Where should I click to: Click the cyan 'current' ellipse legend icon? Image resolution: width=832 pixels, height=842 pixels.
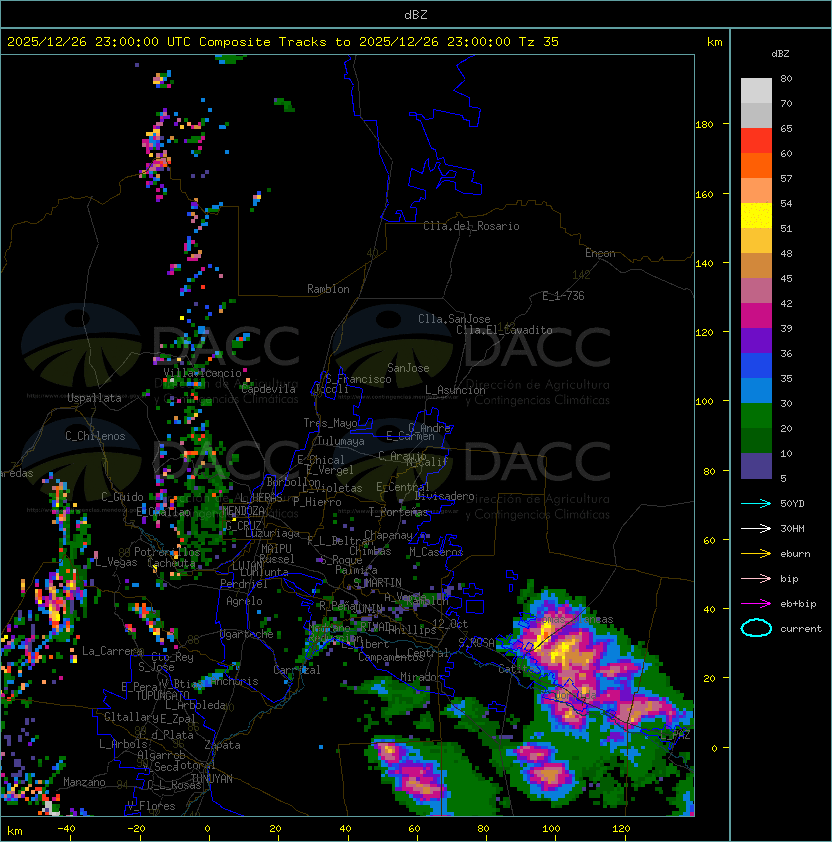pos(756,628)
